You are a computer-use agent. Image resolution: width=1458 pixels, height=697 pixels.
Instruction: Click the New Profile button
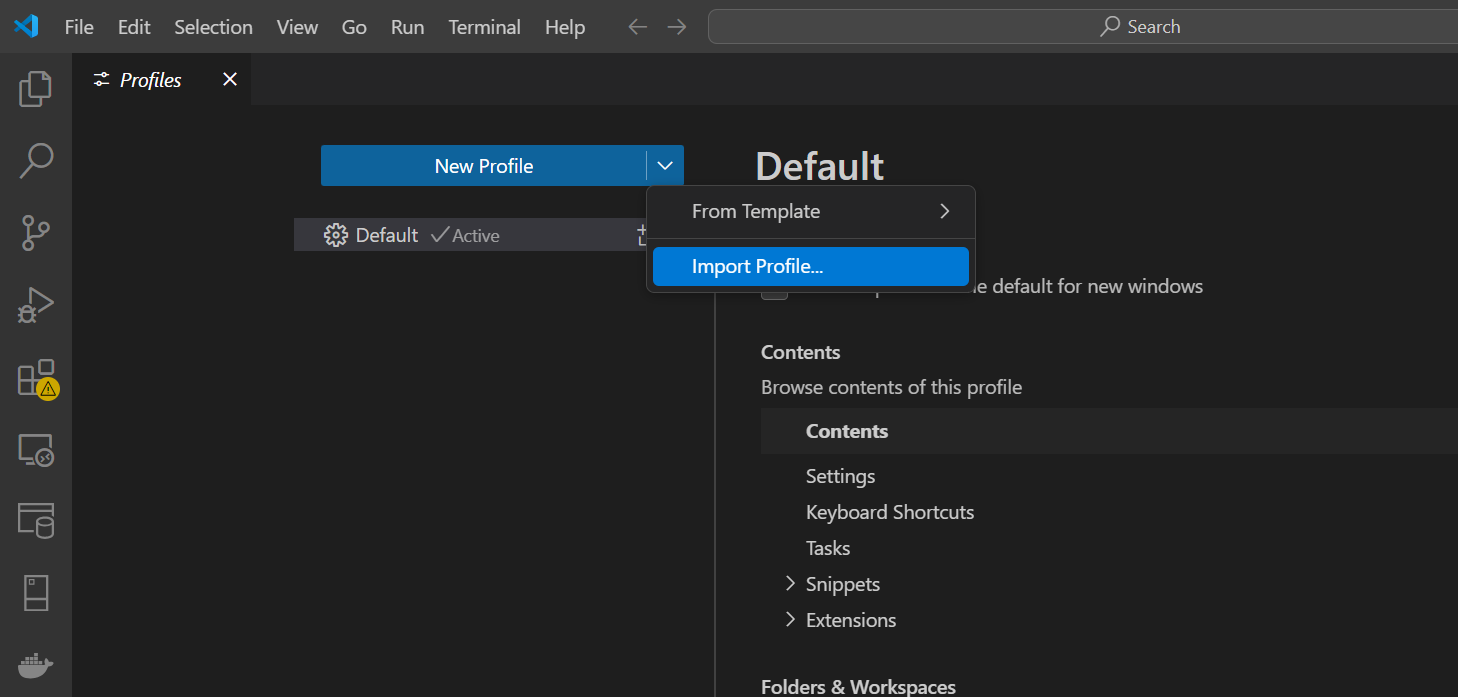[x=485, y=165]
